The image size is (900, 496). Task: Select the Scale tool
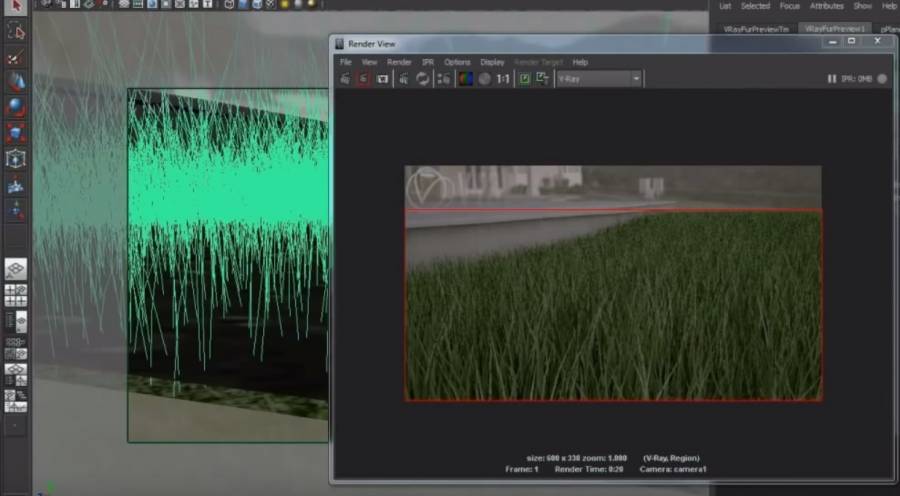point(16,133)
